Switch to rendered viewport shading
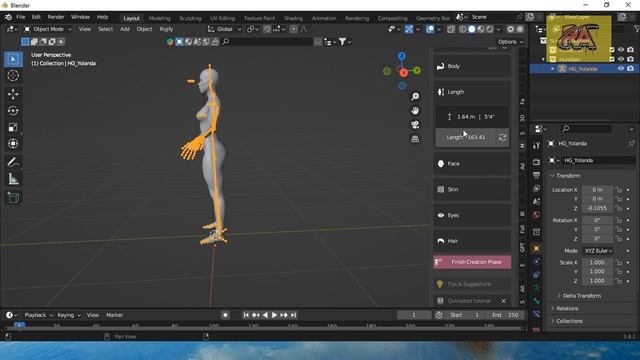Screen dimensions: 640x360 click(489, 29)
